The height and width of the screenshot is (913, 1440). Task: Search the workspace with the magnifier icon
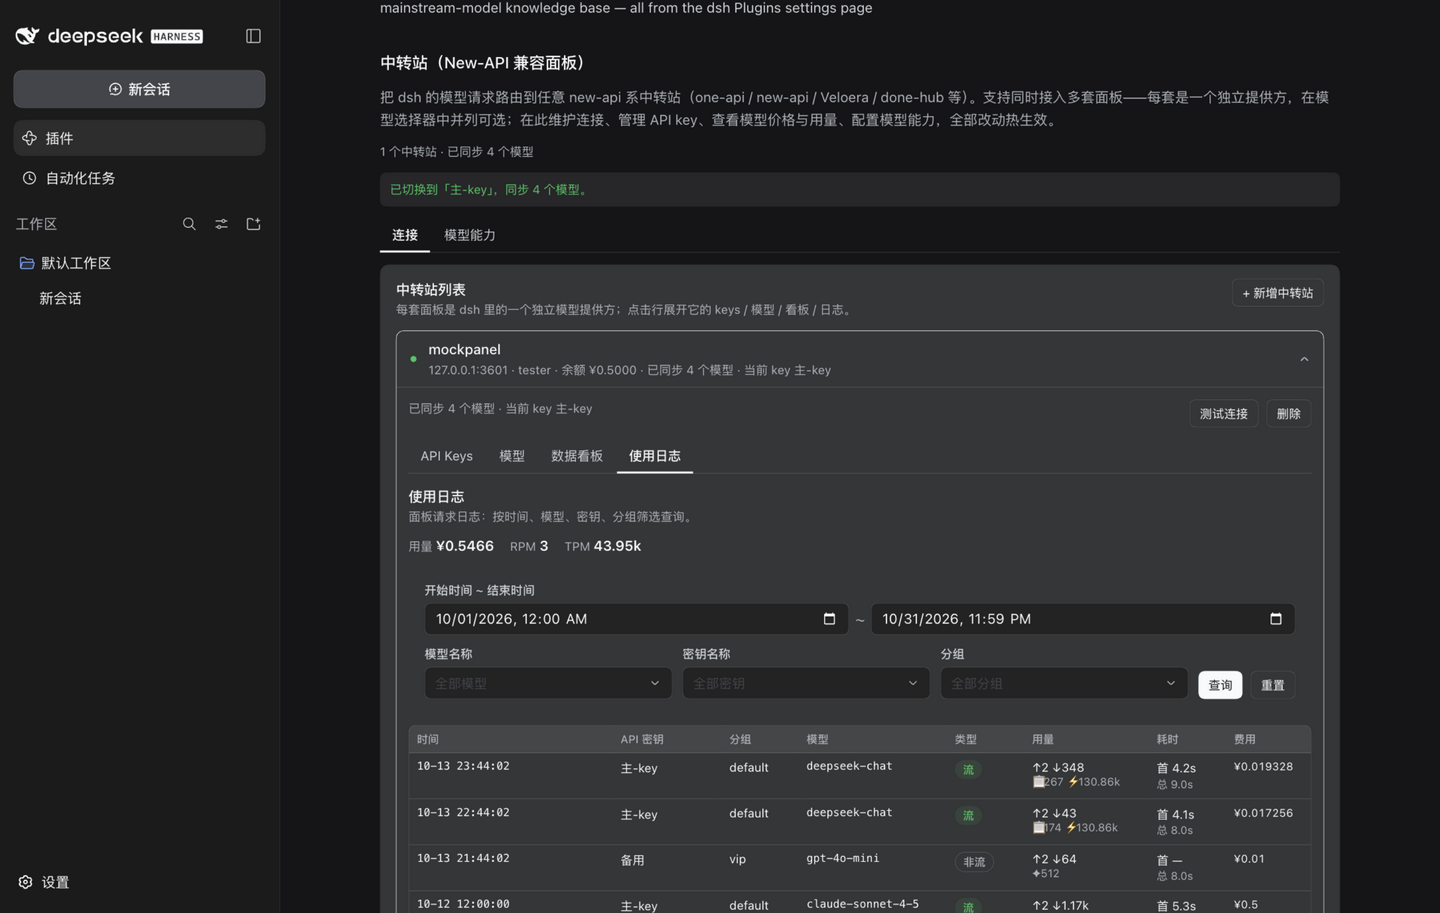tap(189, 224)
